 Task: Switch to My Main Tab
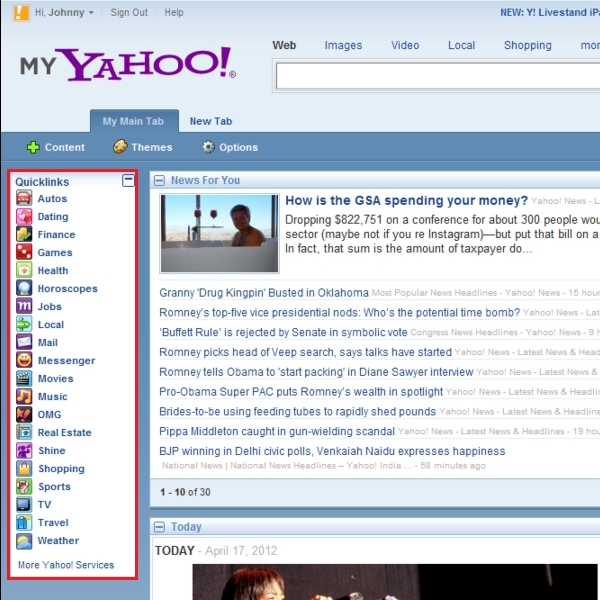[134, 121]
